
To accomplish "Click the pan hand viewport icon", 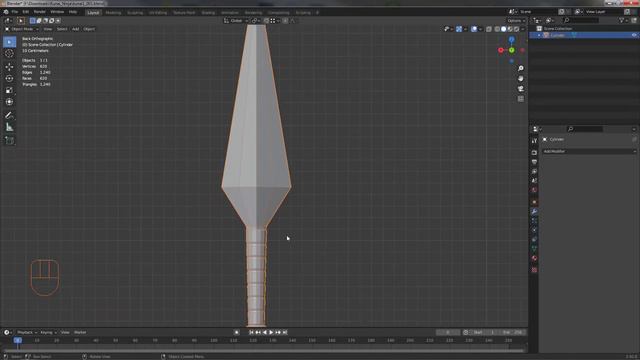I will click(521, 78).
